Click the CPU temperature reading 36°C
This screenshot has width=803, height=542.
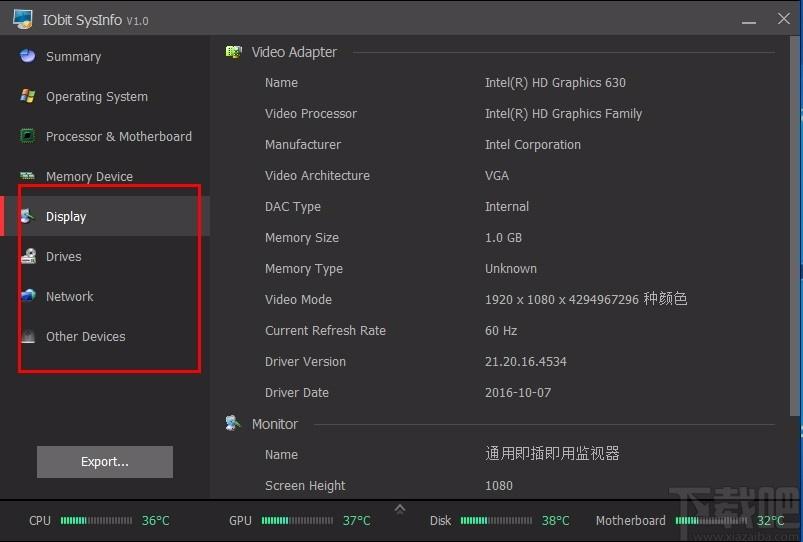pos(156,520)
